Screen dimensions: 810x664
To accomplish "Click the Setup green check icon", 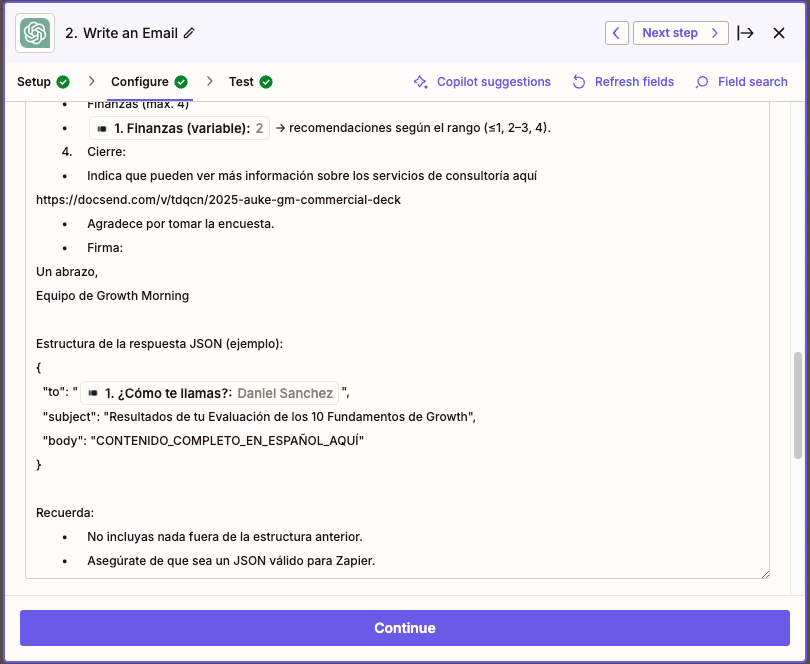I will 63,82.
